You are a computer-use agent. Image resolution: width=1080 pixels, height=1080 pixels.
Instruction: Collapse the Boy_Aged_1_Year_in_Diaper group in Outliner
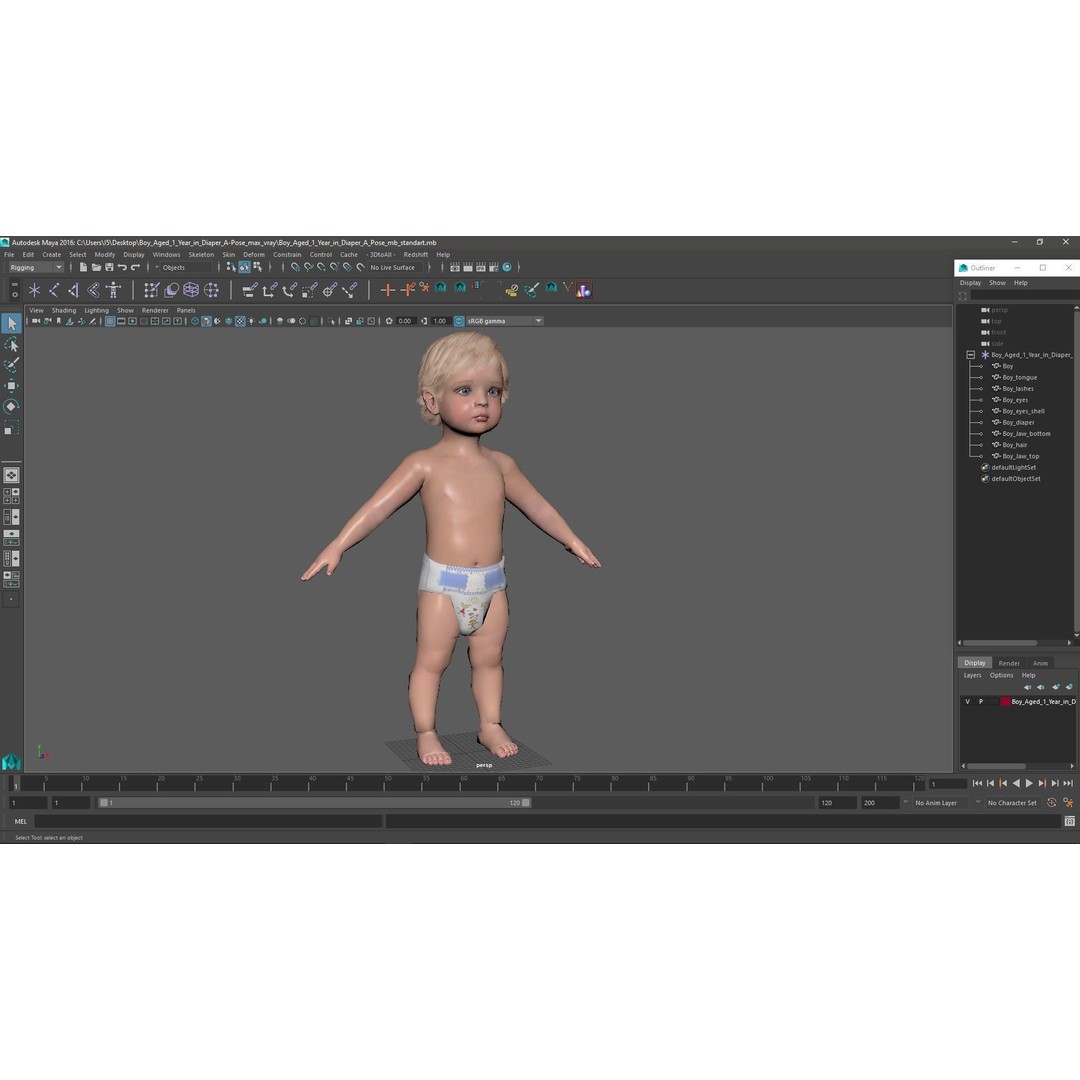click(970, 355)
